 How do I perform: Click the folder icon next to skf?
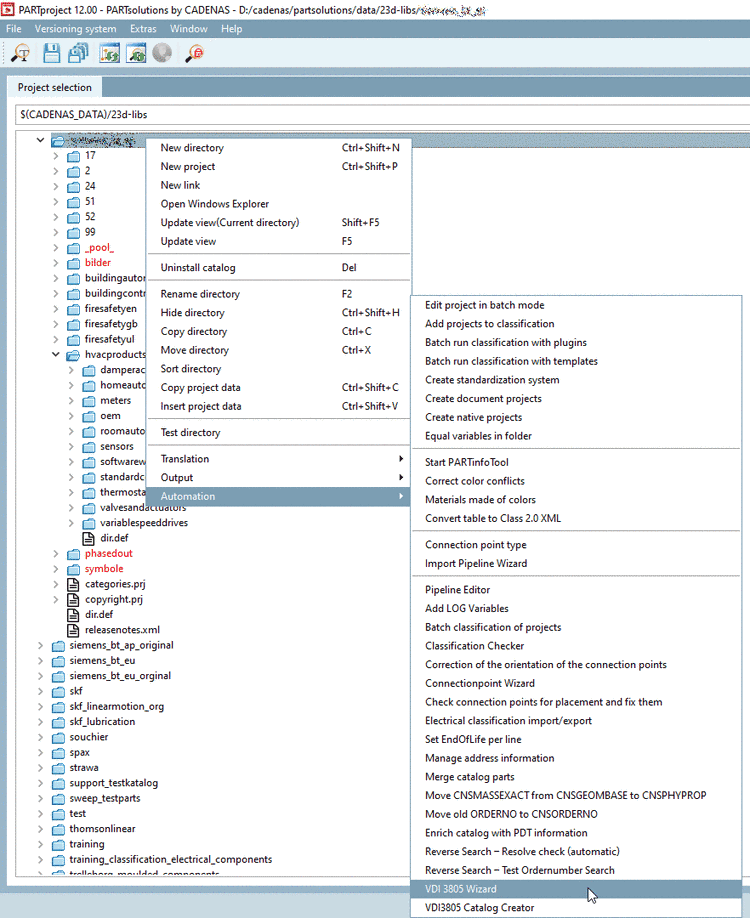coord(58,691)
